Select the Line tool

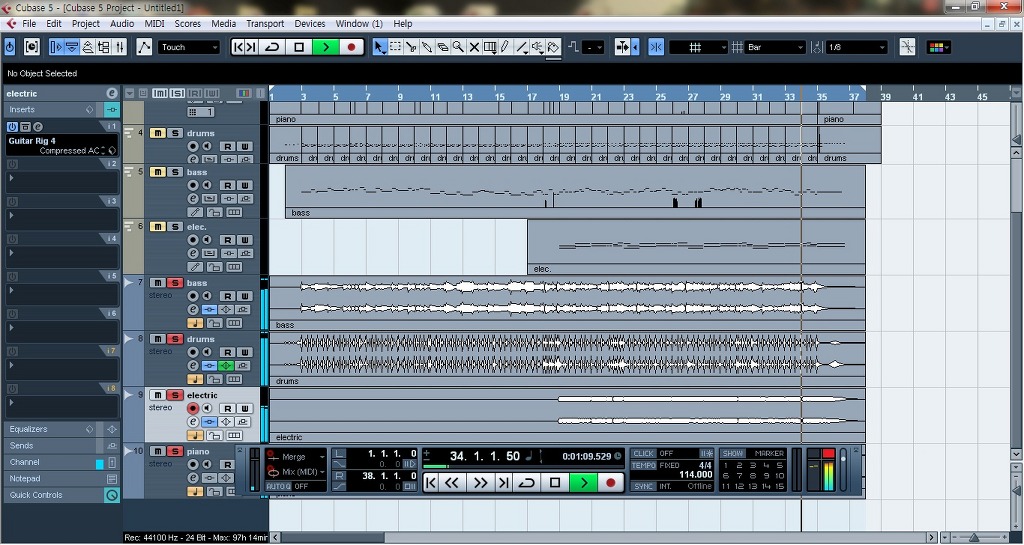pyautogui.click(x=521, y=47)
